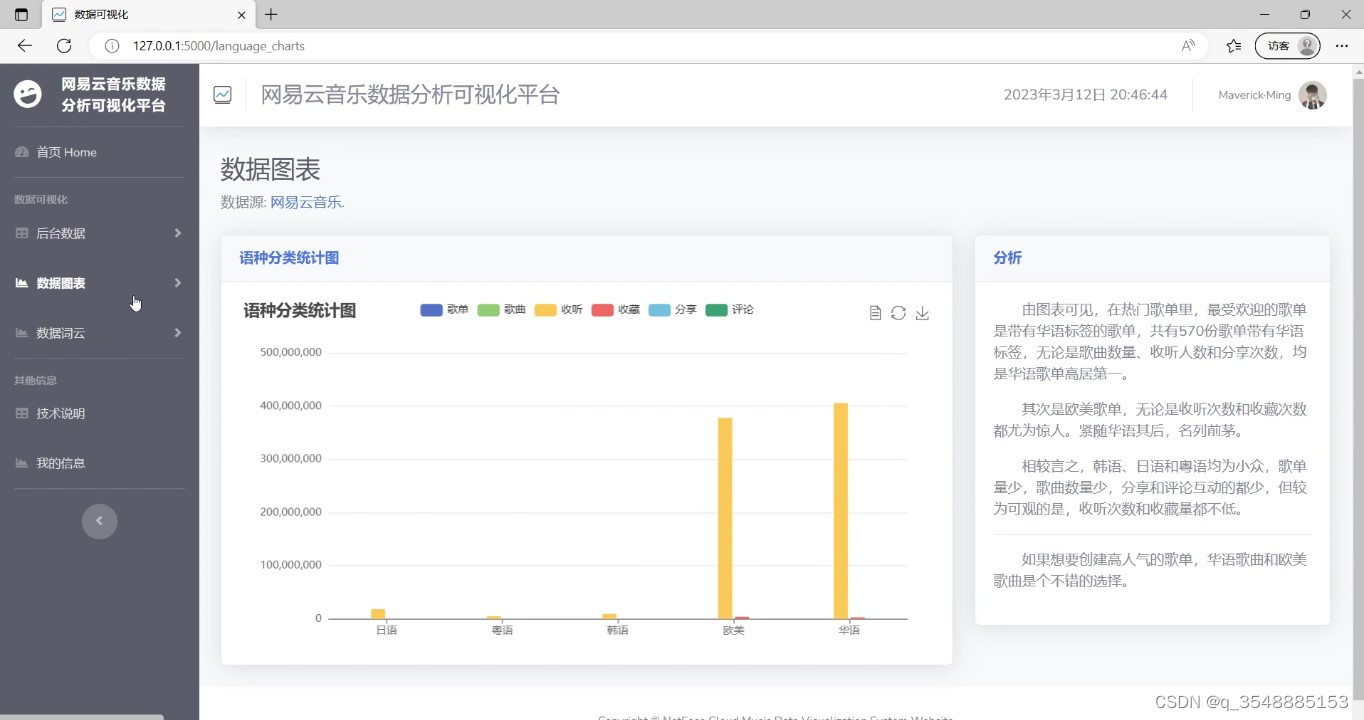Click the table icon beside 技术说明
This screenshot has height=720, width=1364.
click(x=22, y=413)
